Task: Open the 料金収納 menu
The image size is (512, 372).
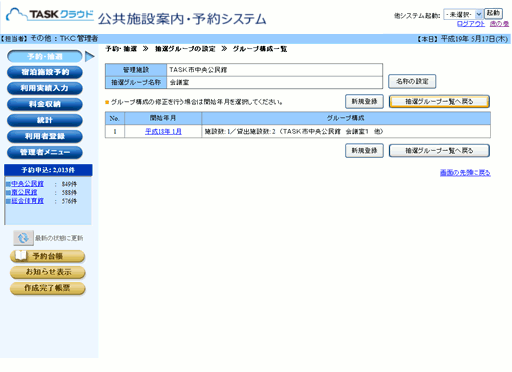Action: click(x=45, y=104)
